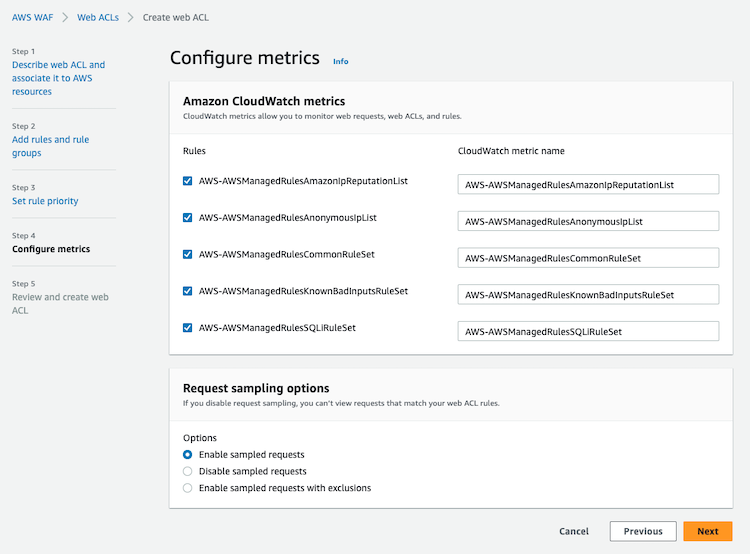Uncheck AWS-AWSManagedRulesAmazonIpReputationList rule checkbox
The height and width of the screenshot is (554, 750).
click(188, 181)
